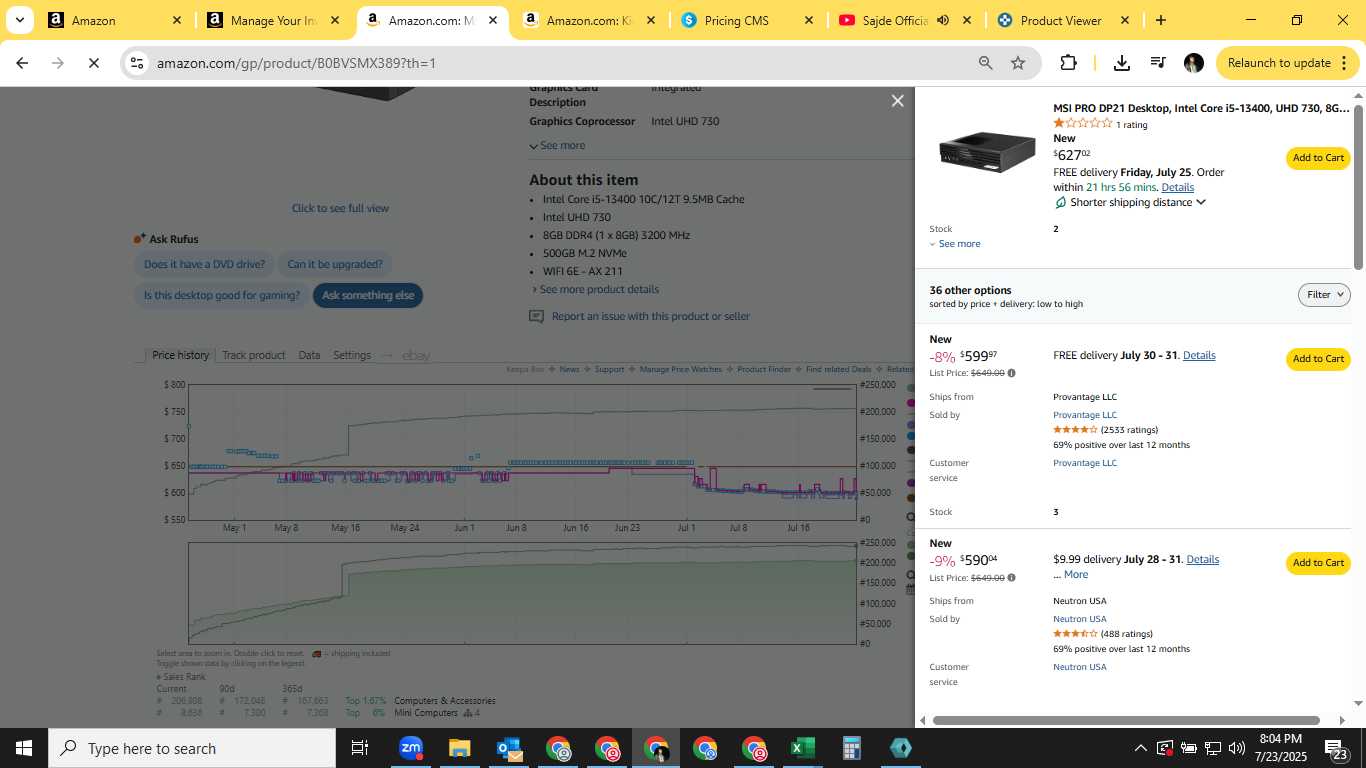Click the info icon beside Neutron list price
This screenshot has width=1366, height=768.
click(1011, 577)
